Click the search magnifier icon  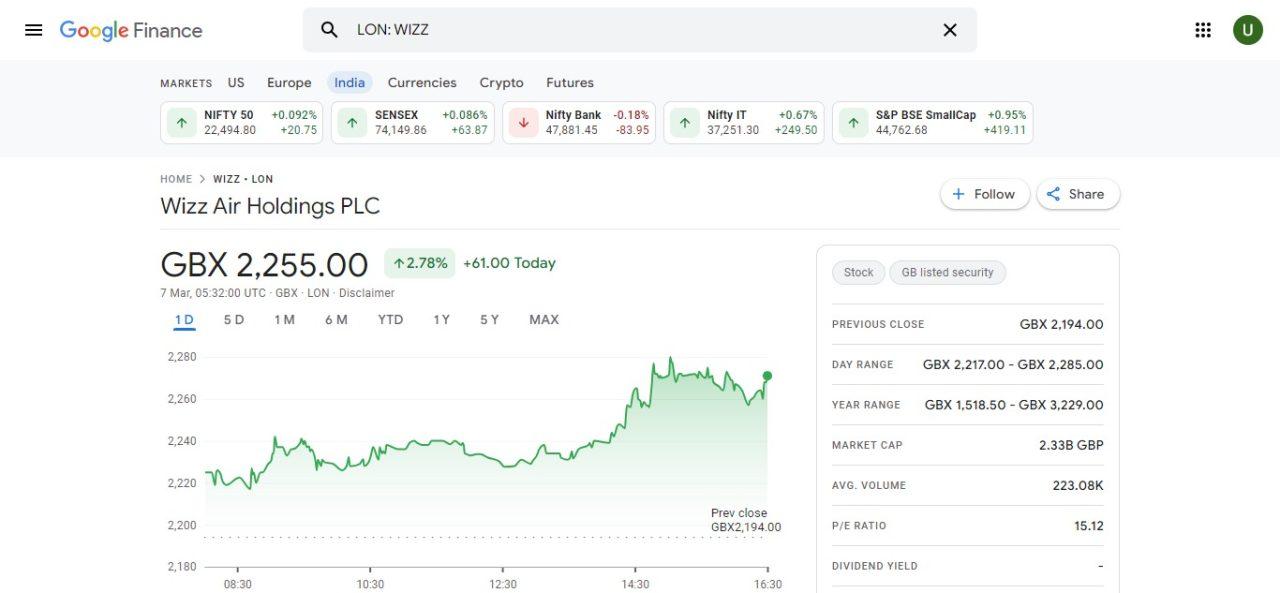click(x=329, y=30)
